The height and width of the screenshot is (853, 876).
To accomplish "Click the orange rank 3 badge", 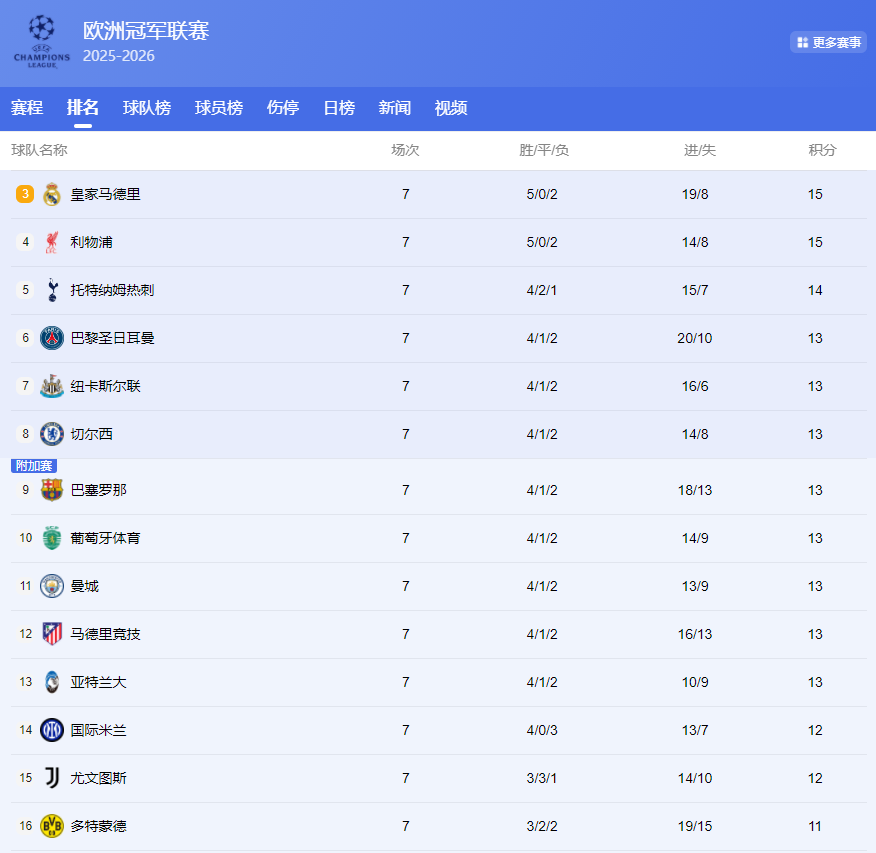I will coord(25,194).
